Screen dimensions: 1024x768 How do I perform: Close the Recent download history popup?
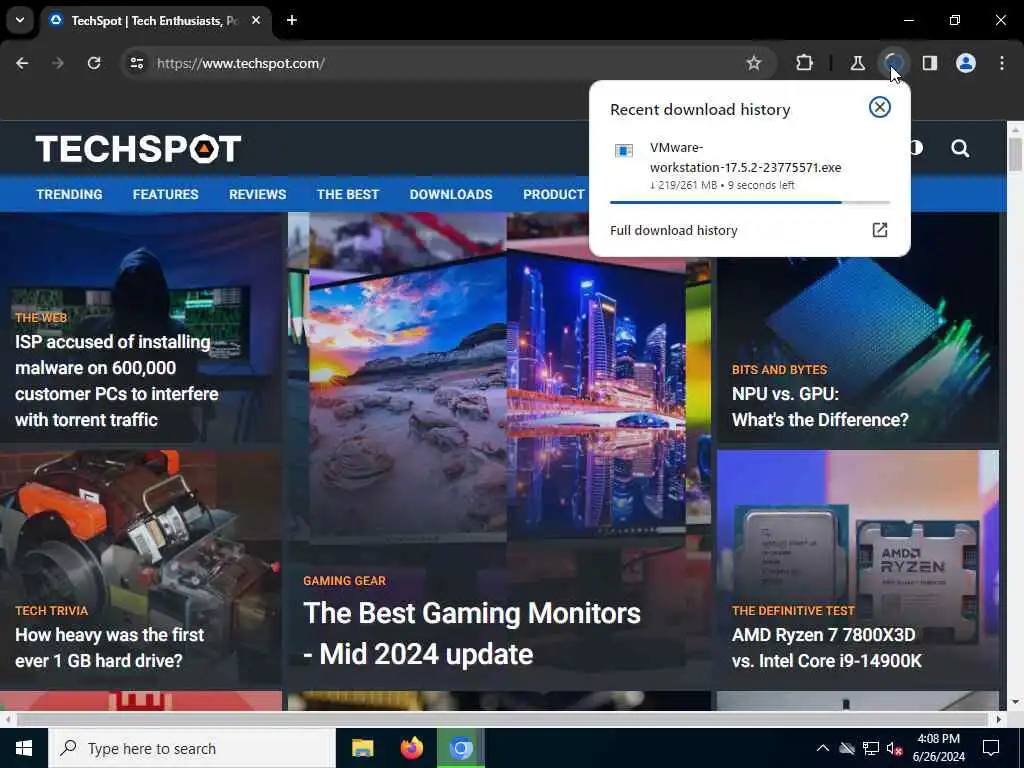(880, 107)
